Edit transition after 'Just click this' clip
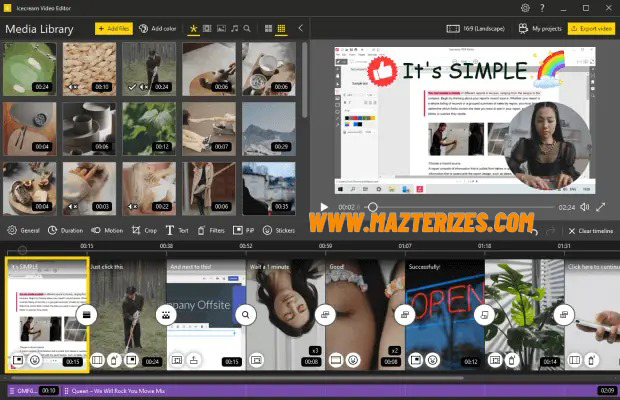Image resolution: width=620 pixels, height=400 pixels. (166, 315)
